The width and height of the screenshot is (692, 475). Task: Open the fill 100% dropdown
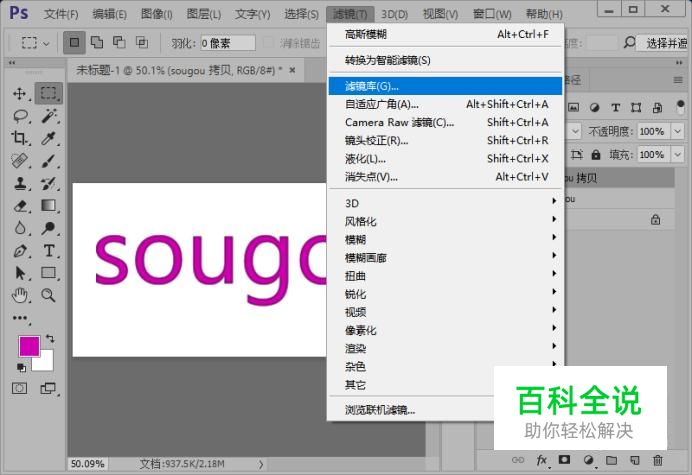tap(677, 155)
